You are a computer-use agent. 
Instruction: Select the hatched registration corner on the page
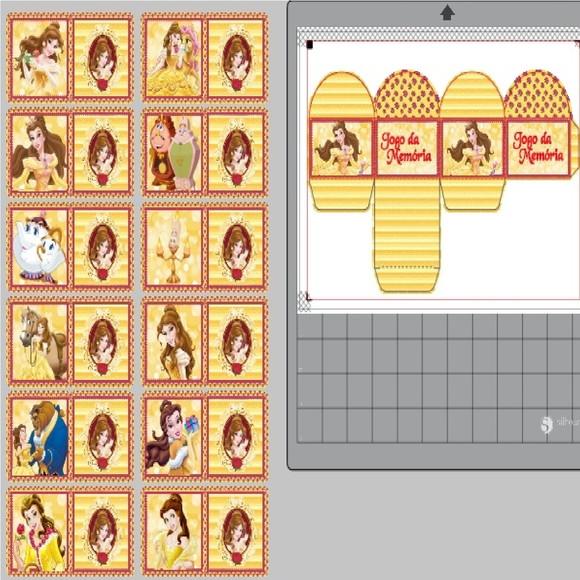pyautogui.click(x=304, y=302)
